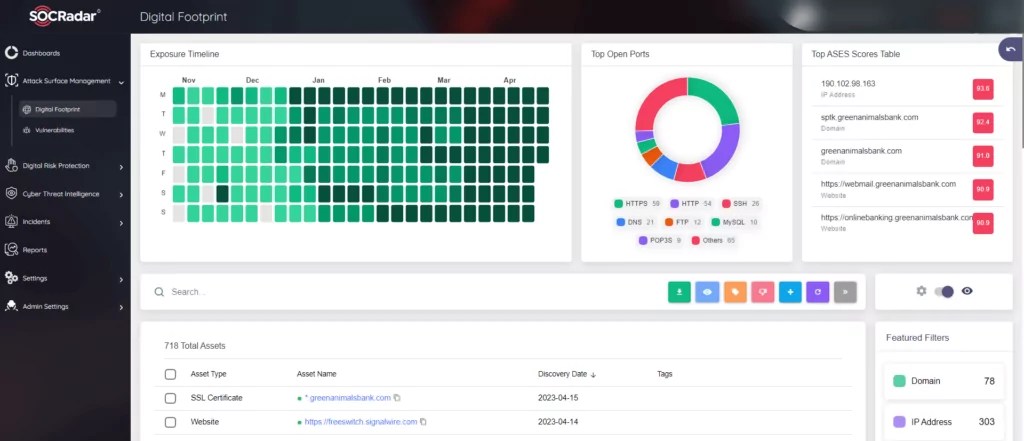
Task: Copy *.greenanimalsbank.com asset name
Action: (397, 398)
